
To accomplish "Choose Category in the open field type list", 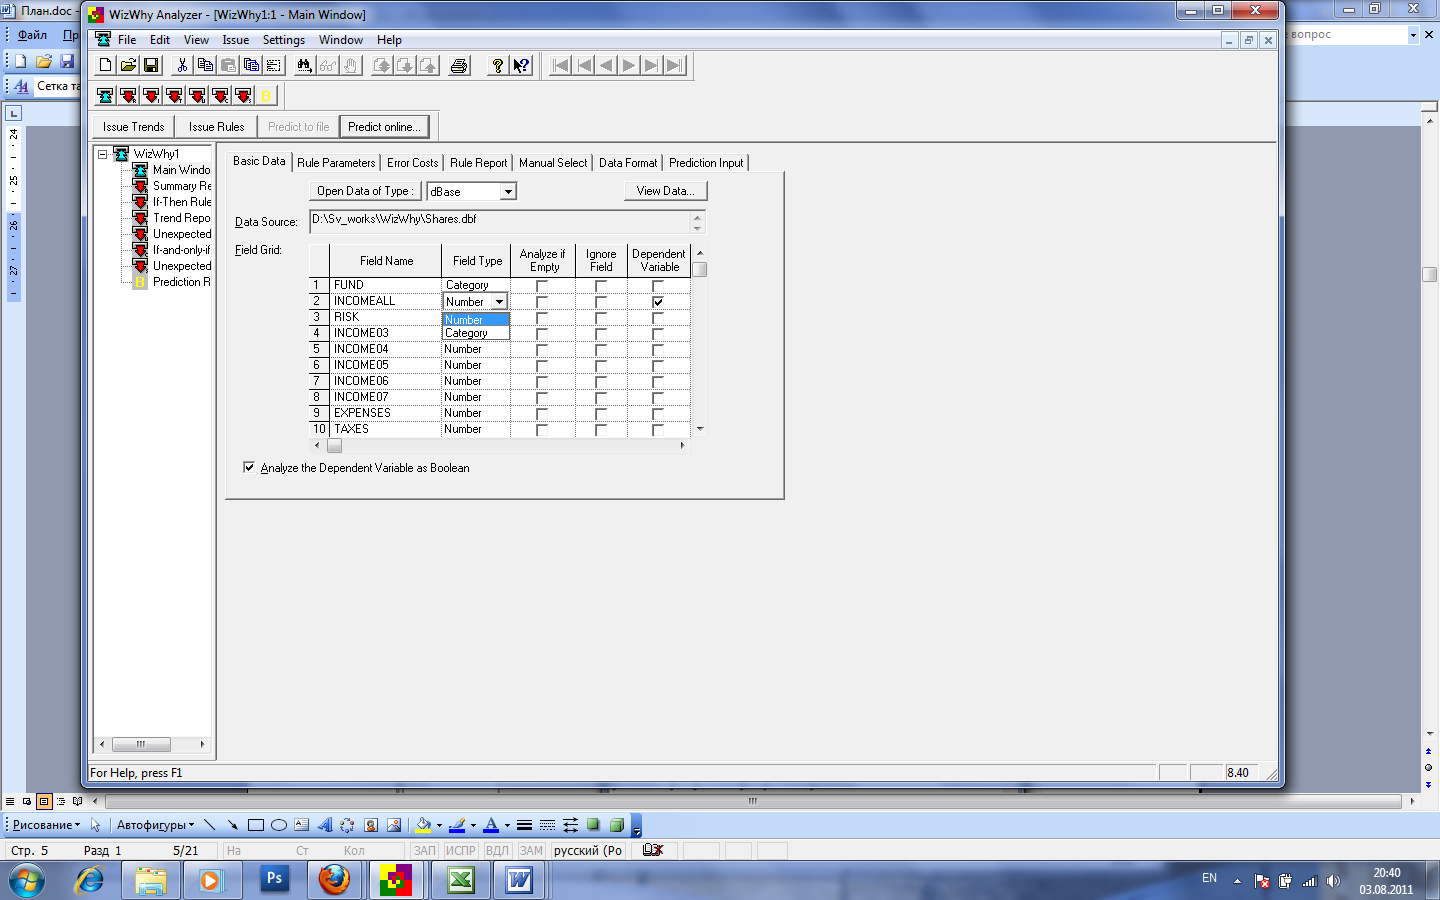I will [476, 333].
